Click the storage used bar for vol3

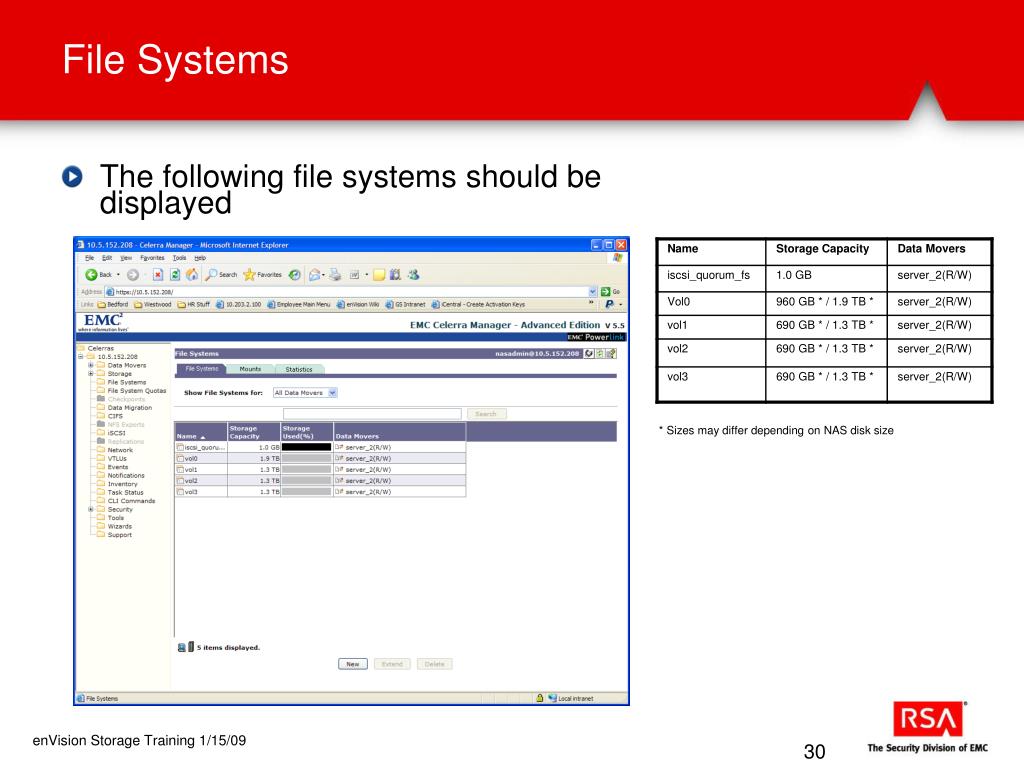point(307,492)
